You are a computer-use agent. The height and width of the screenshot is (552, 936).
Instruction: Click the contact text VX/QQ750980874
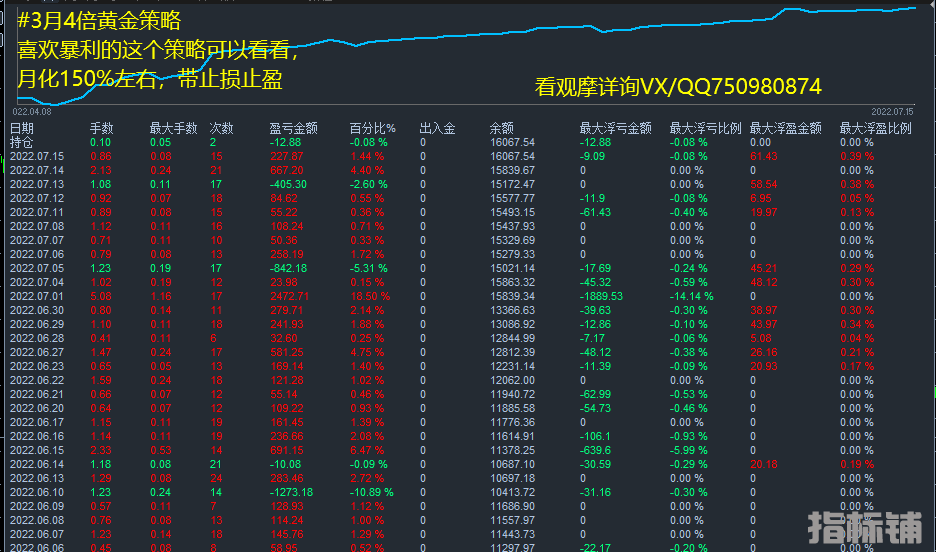click(x=731, y=87)
